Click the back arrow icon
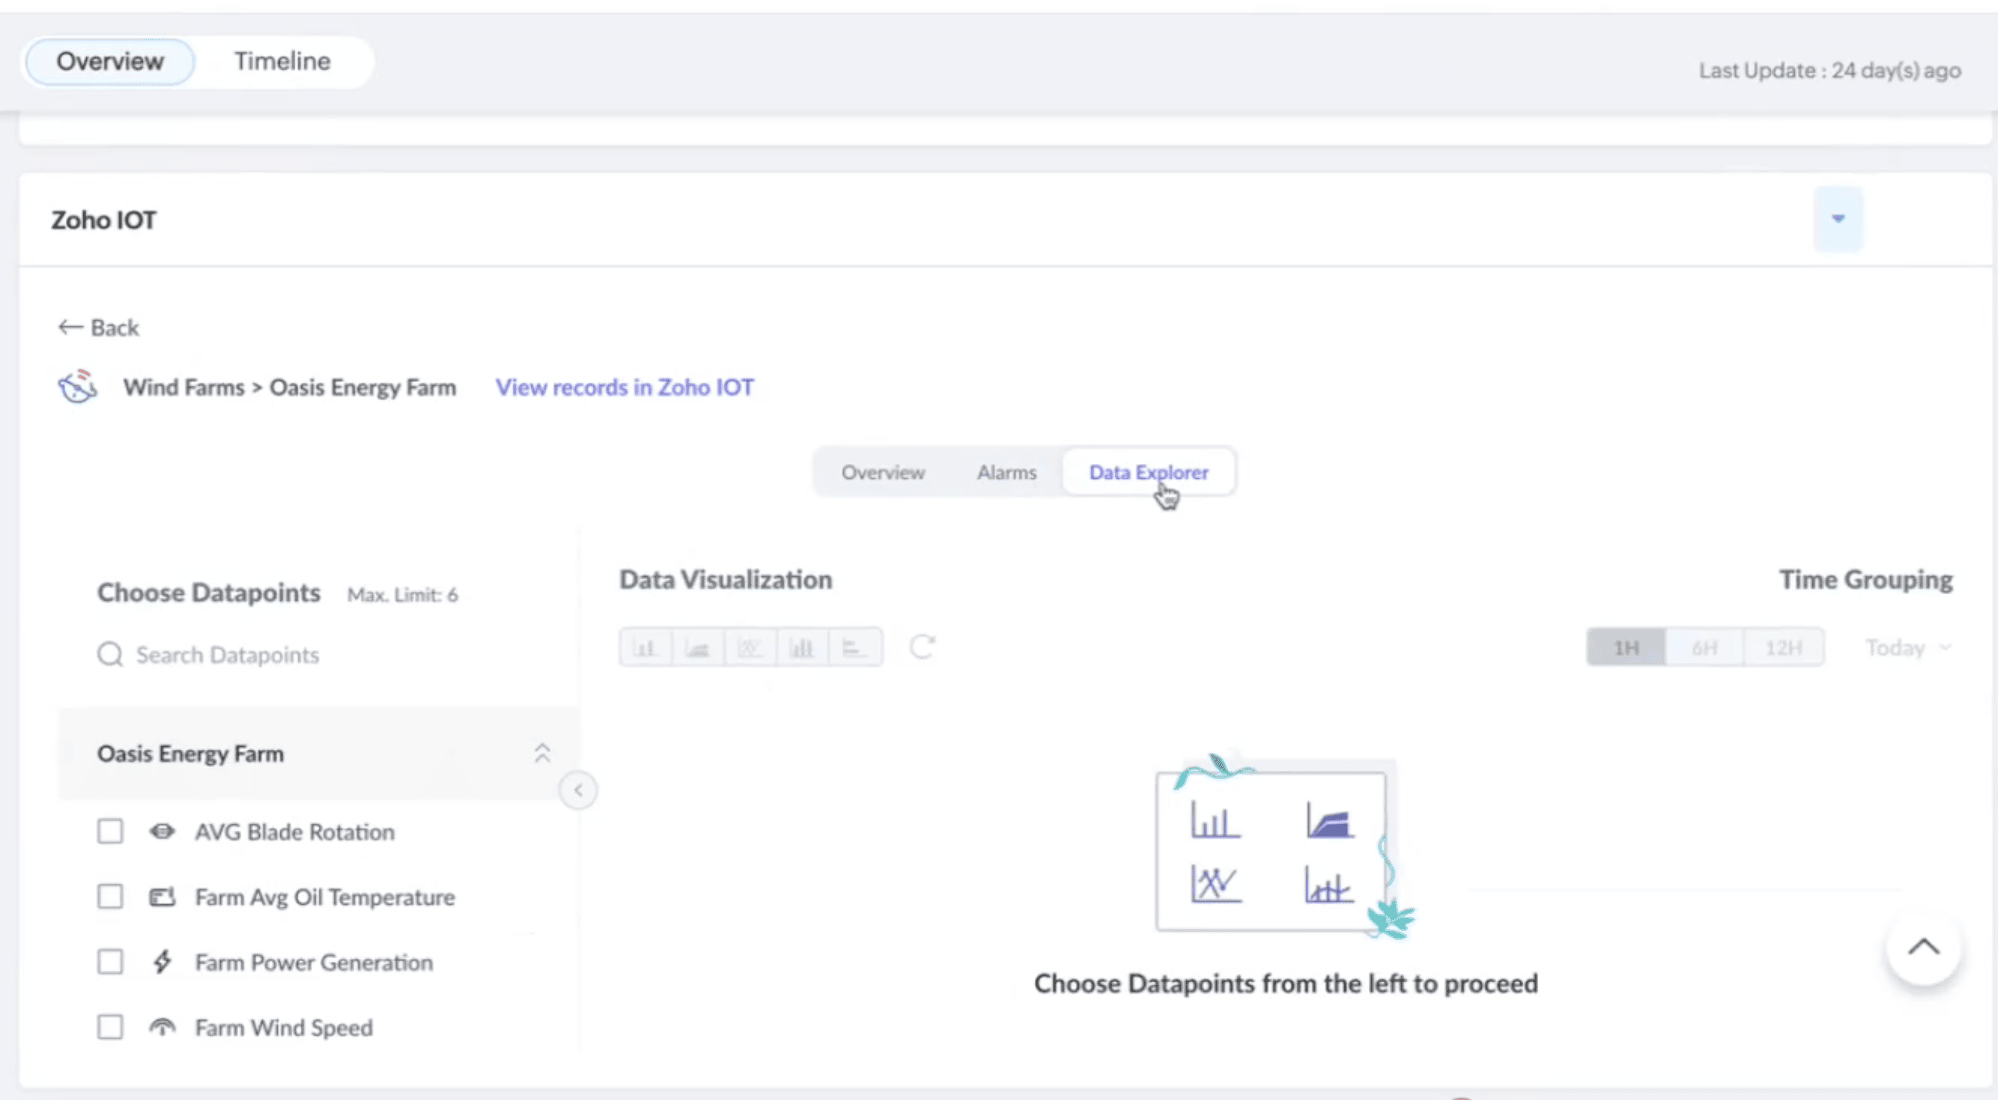This screenshot has height=1100, width=1998. 70,327
